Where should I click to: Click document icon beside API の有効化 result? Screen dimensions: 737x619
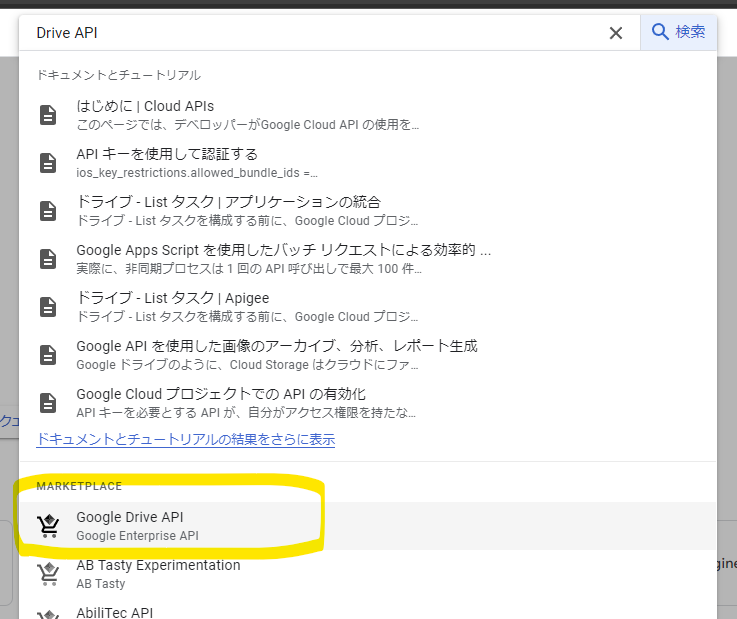(x=48, y=403)
